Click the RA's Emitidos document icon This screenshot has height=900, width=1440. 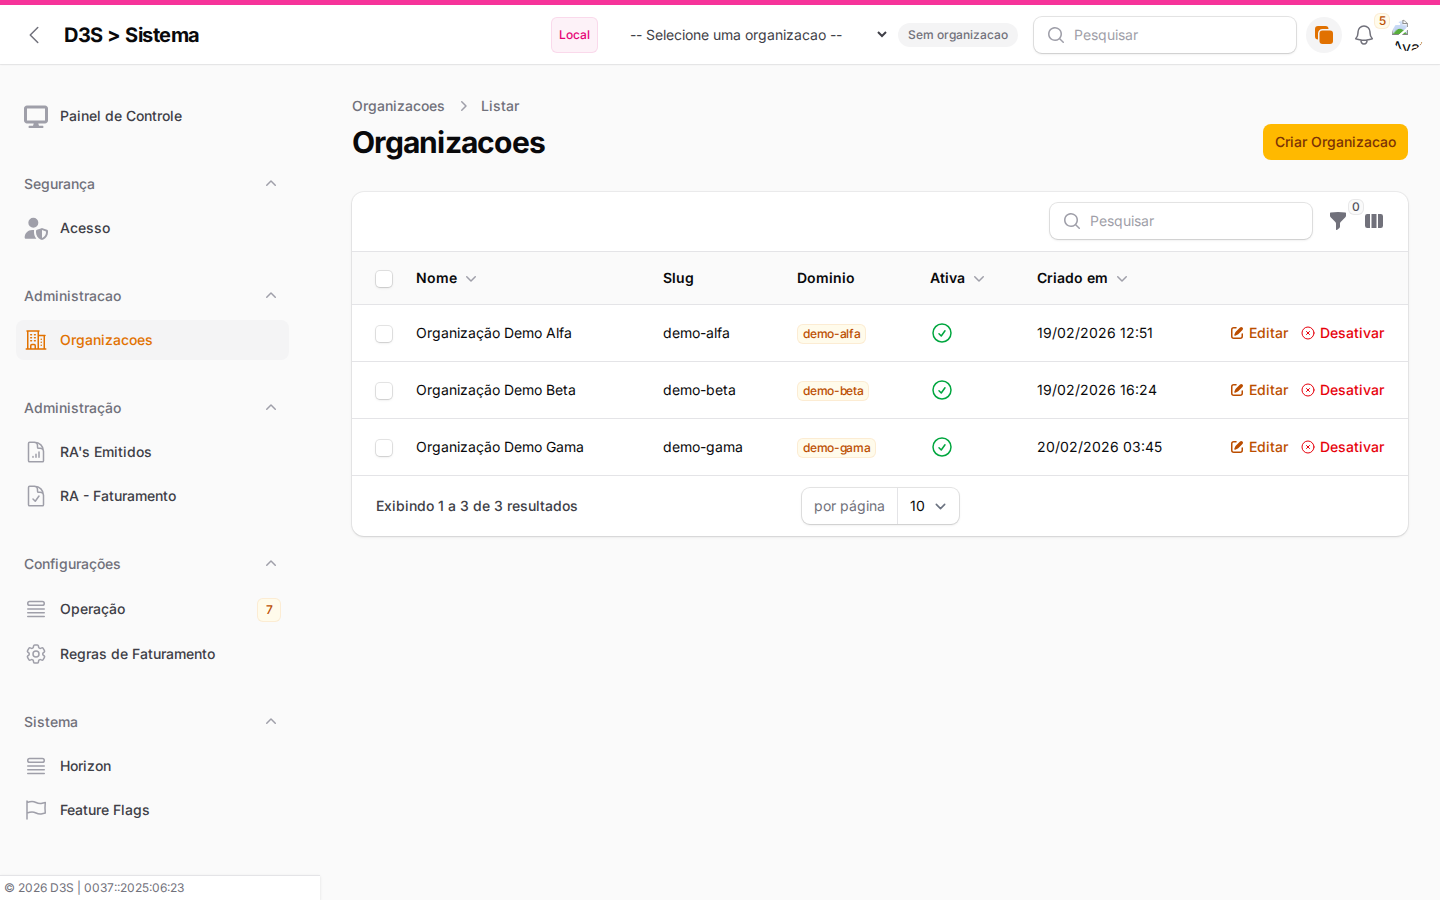point(36,452)
